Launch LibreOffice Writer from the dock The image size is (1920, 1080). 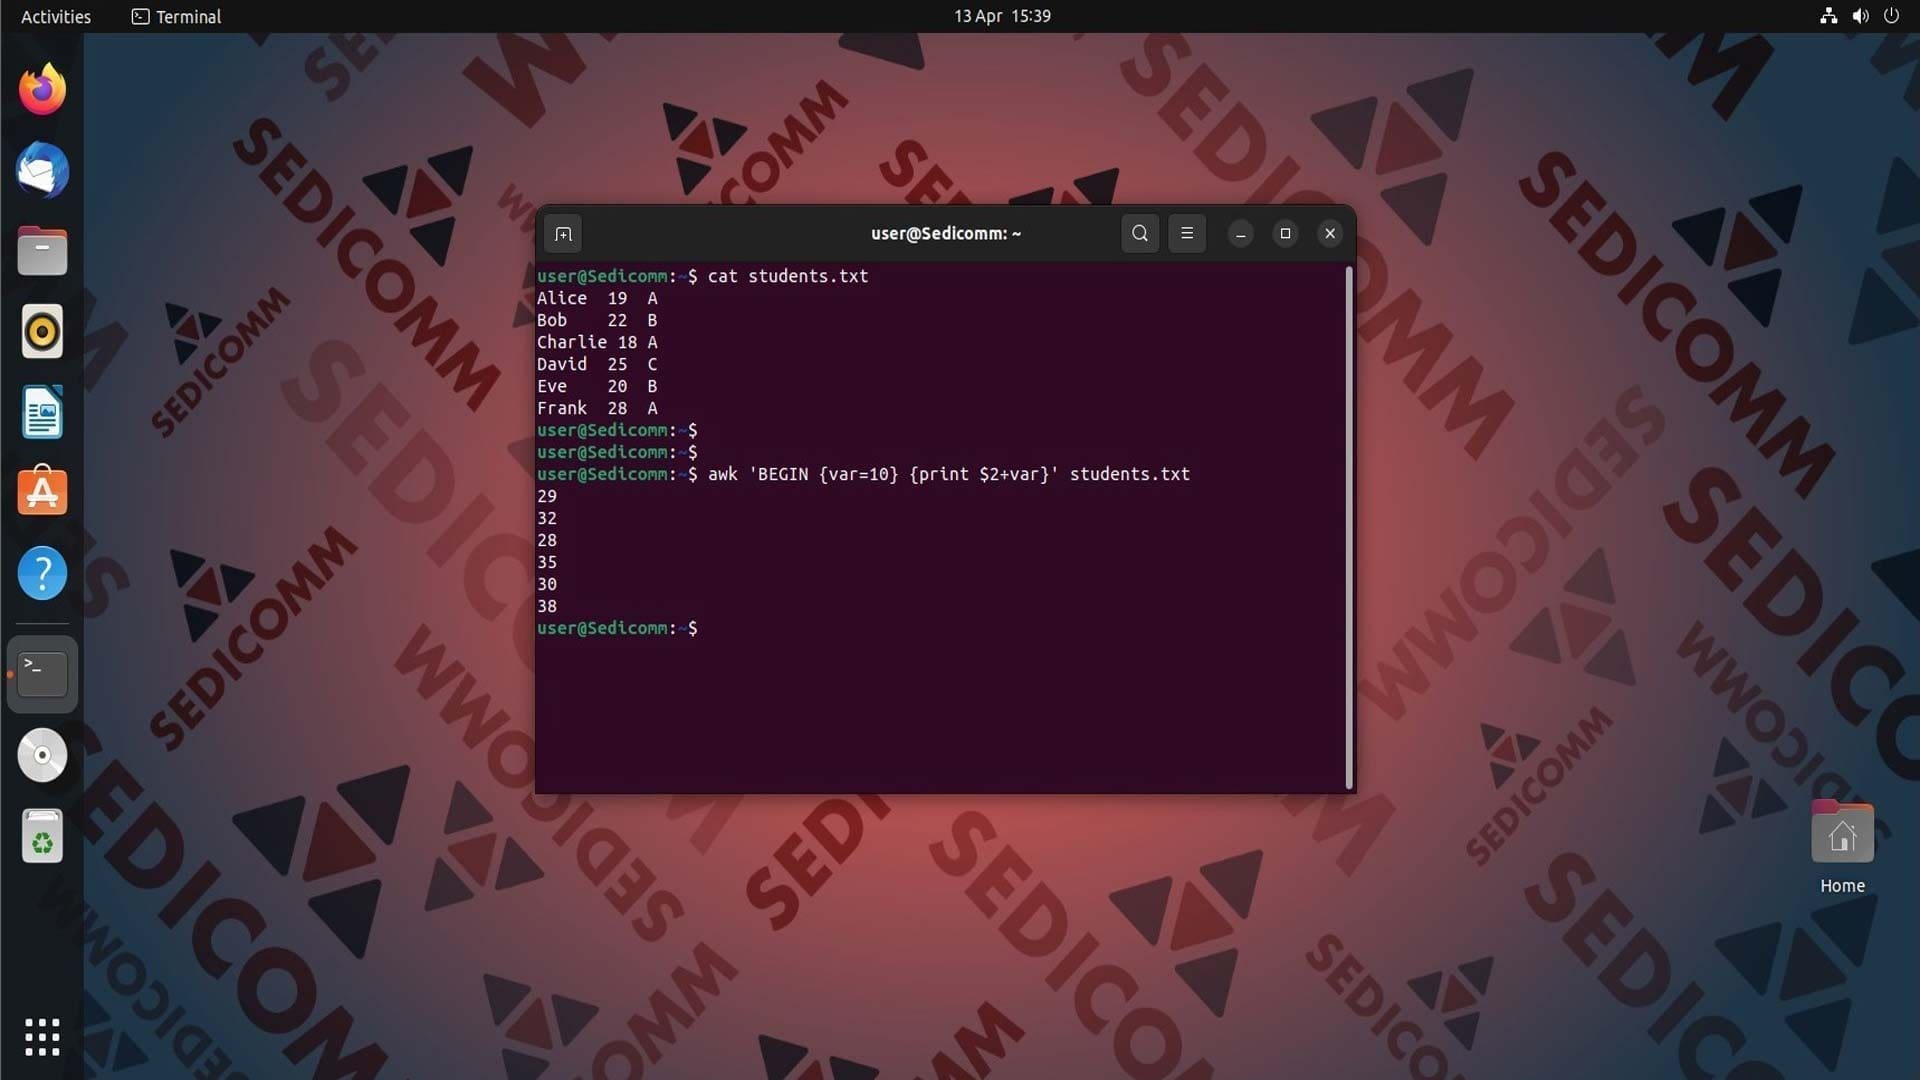[x=42, y=412]
